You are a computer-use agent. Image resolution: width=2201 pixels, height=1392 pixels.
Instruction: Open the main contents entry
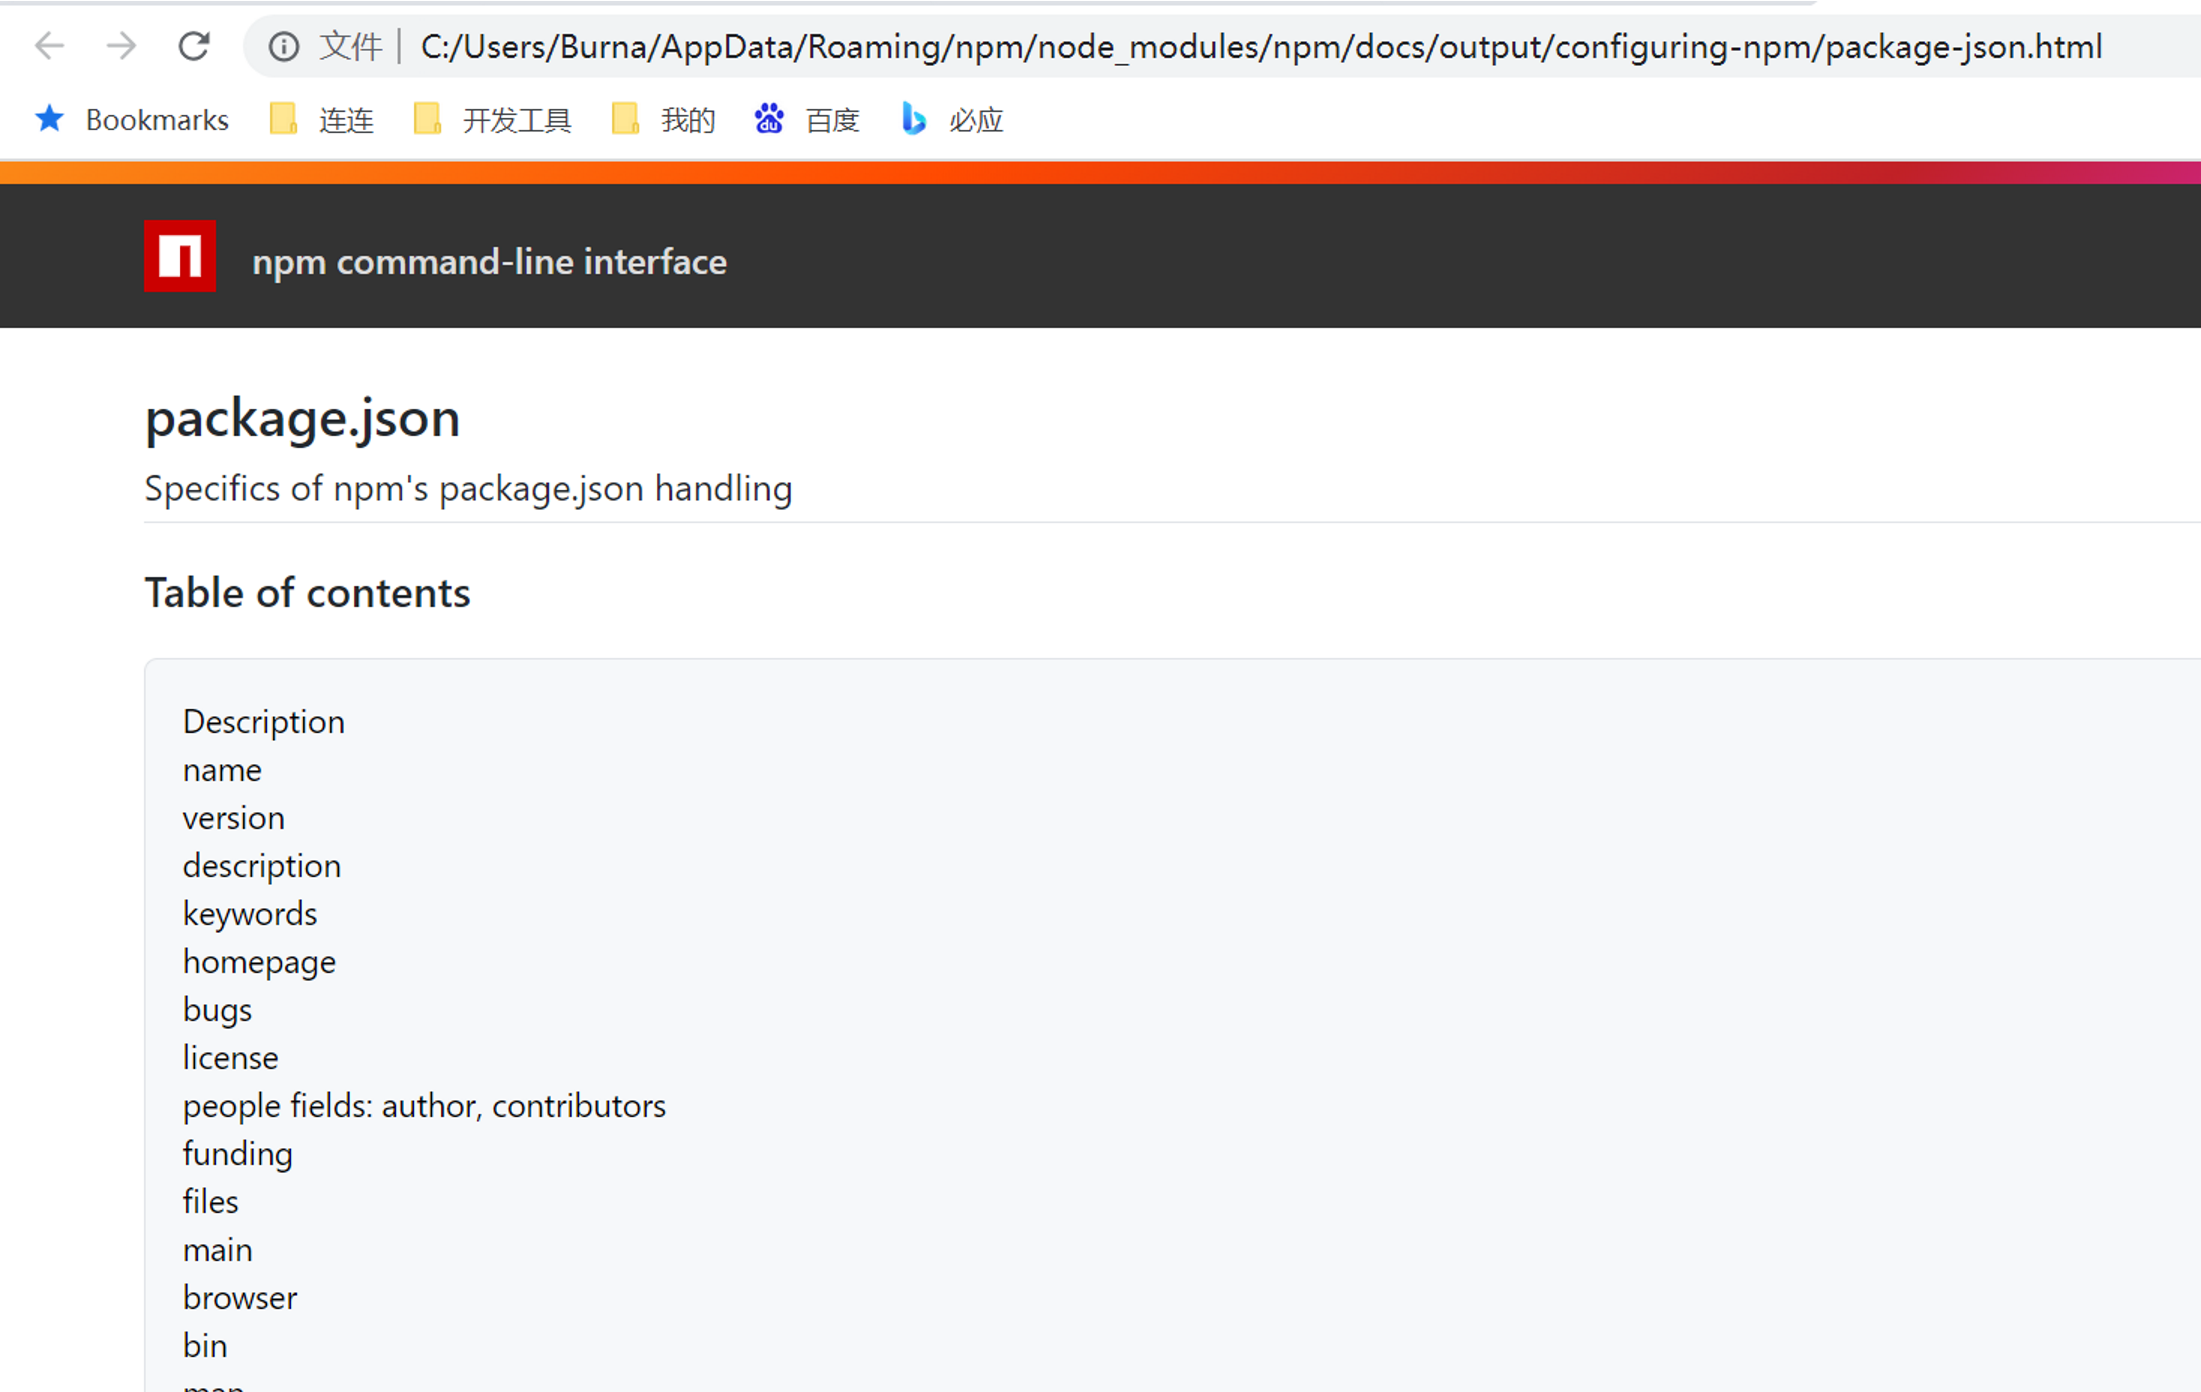(217, 1250)
